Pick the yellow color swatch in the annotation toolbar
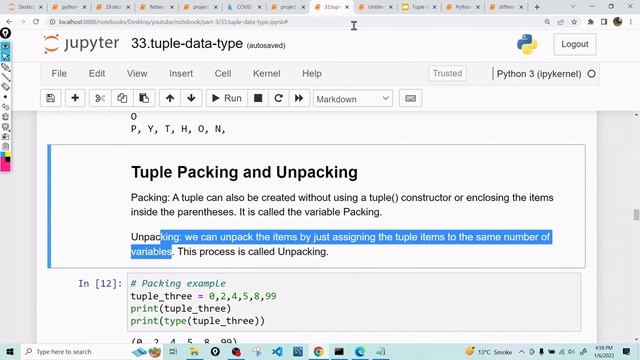This screenshot has height=360, width=640. pos(8,155)
